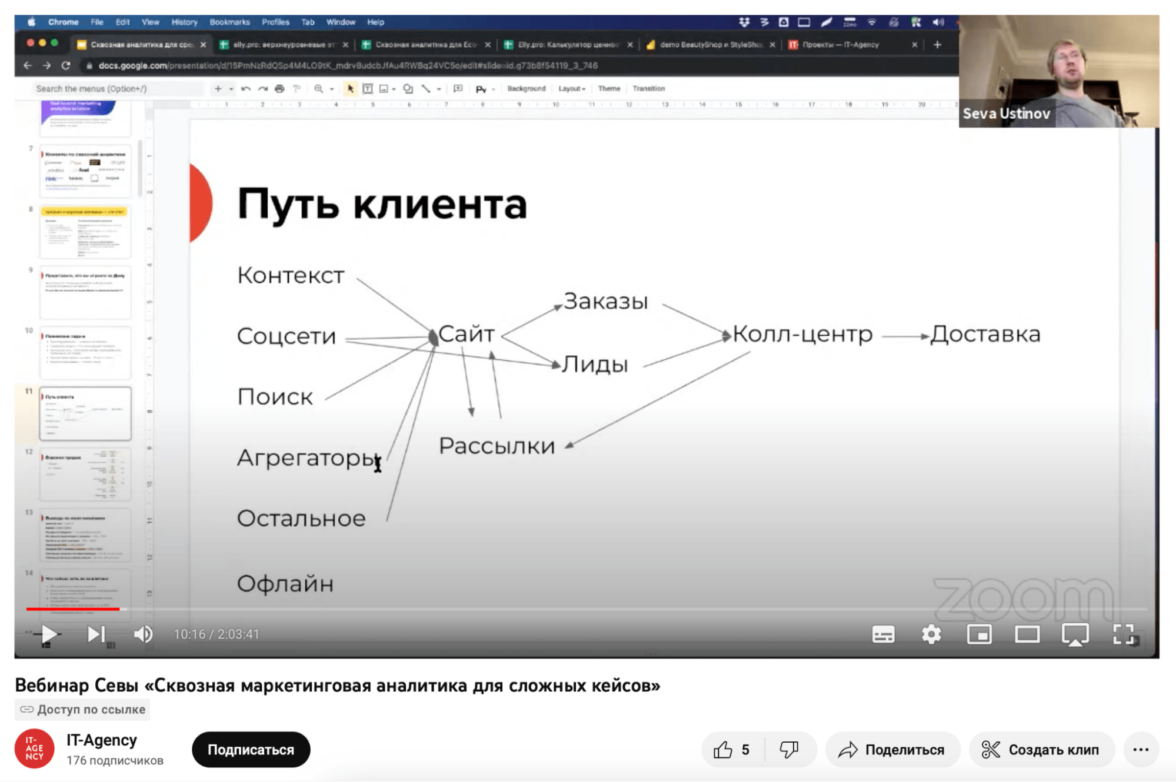Redo with the toolbar redo arrow
The image size is (1176, 782).
coord(262,88)
